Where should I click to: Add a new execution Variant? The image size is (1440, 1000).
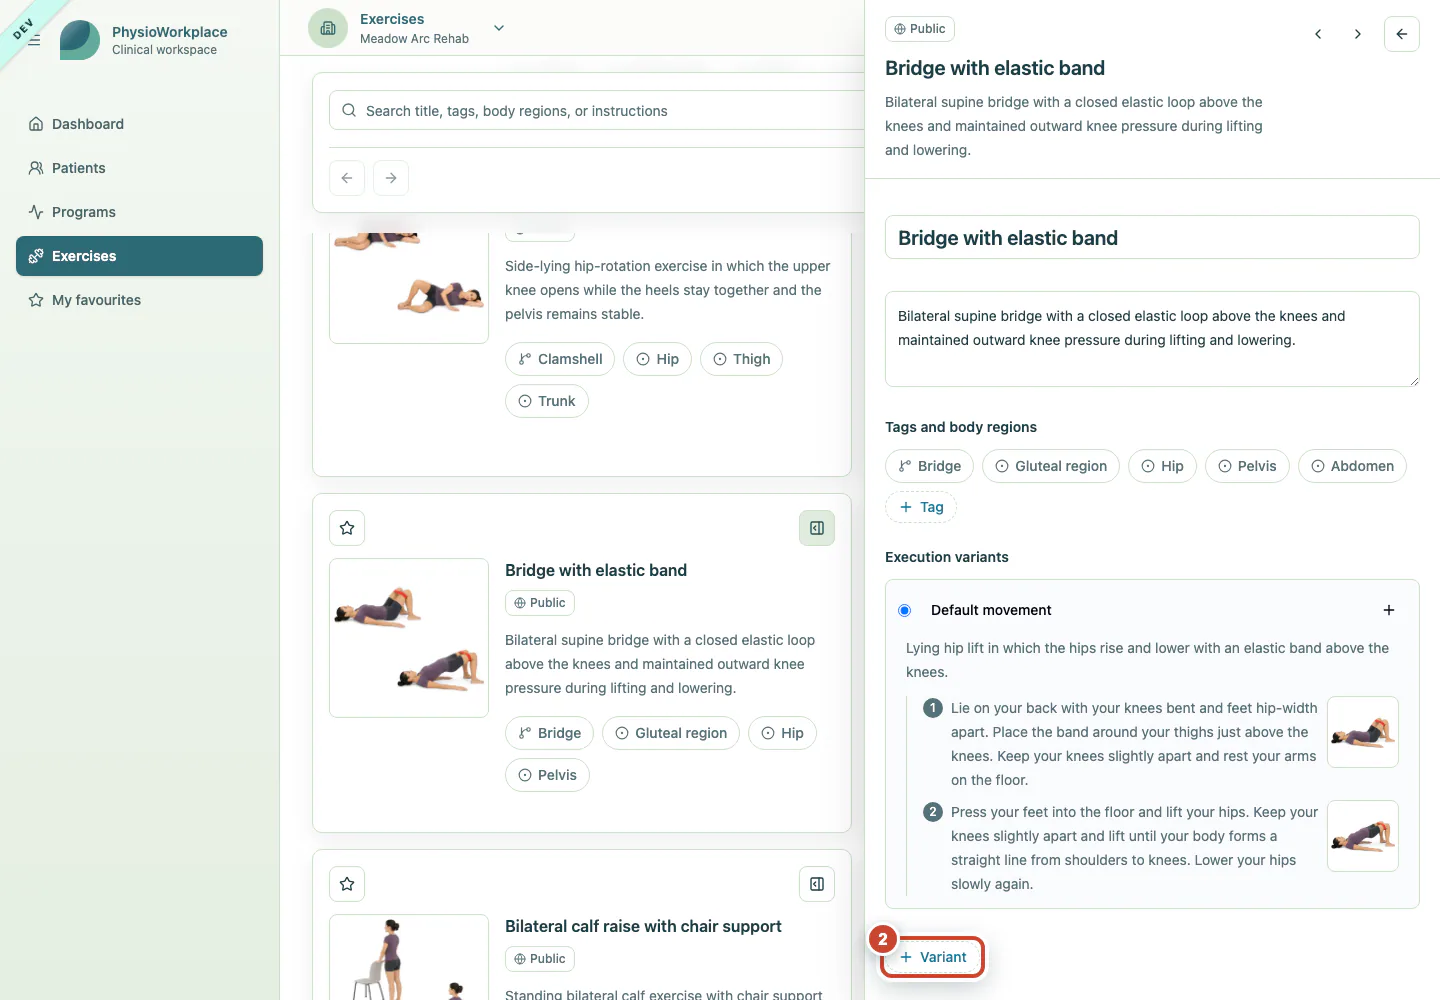[x=932, y=957]
